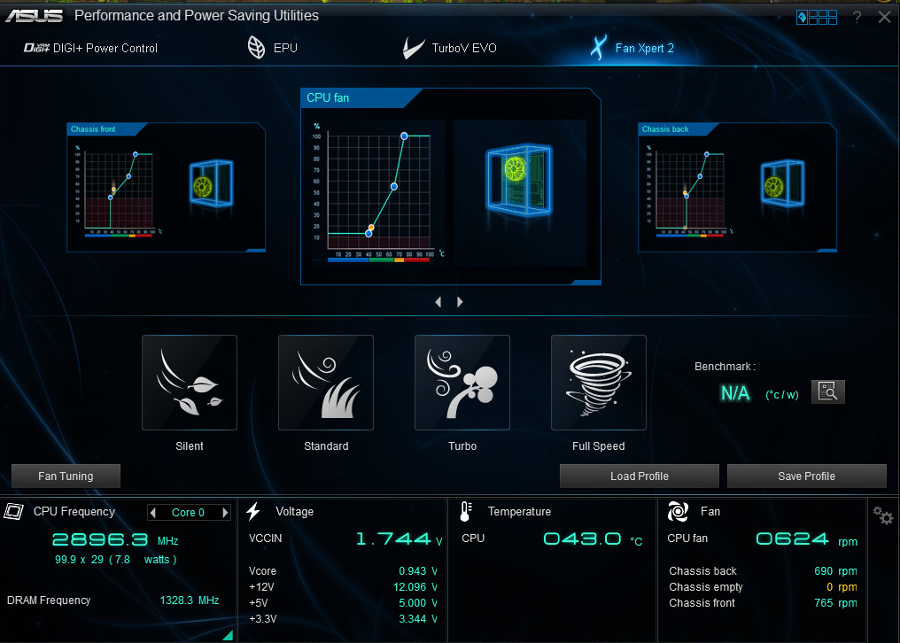Image resolution: width=900 pixels, height=643 pixels.
Task: Click the +5V 5.000 V reading
Action: 418,603
